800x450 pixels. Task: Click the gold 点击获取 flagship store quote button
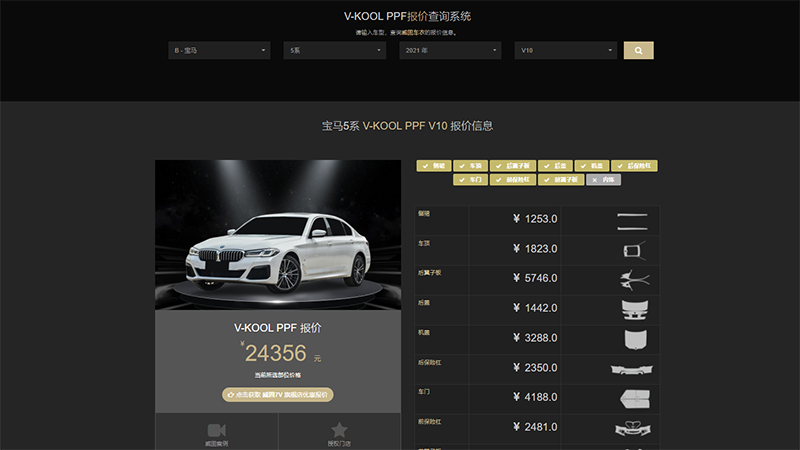(277, 395)
